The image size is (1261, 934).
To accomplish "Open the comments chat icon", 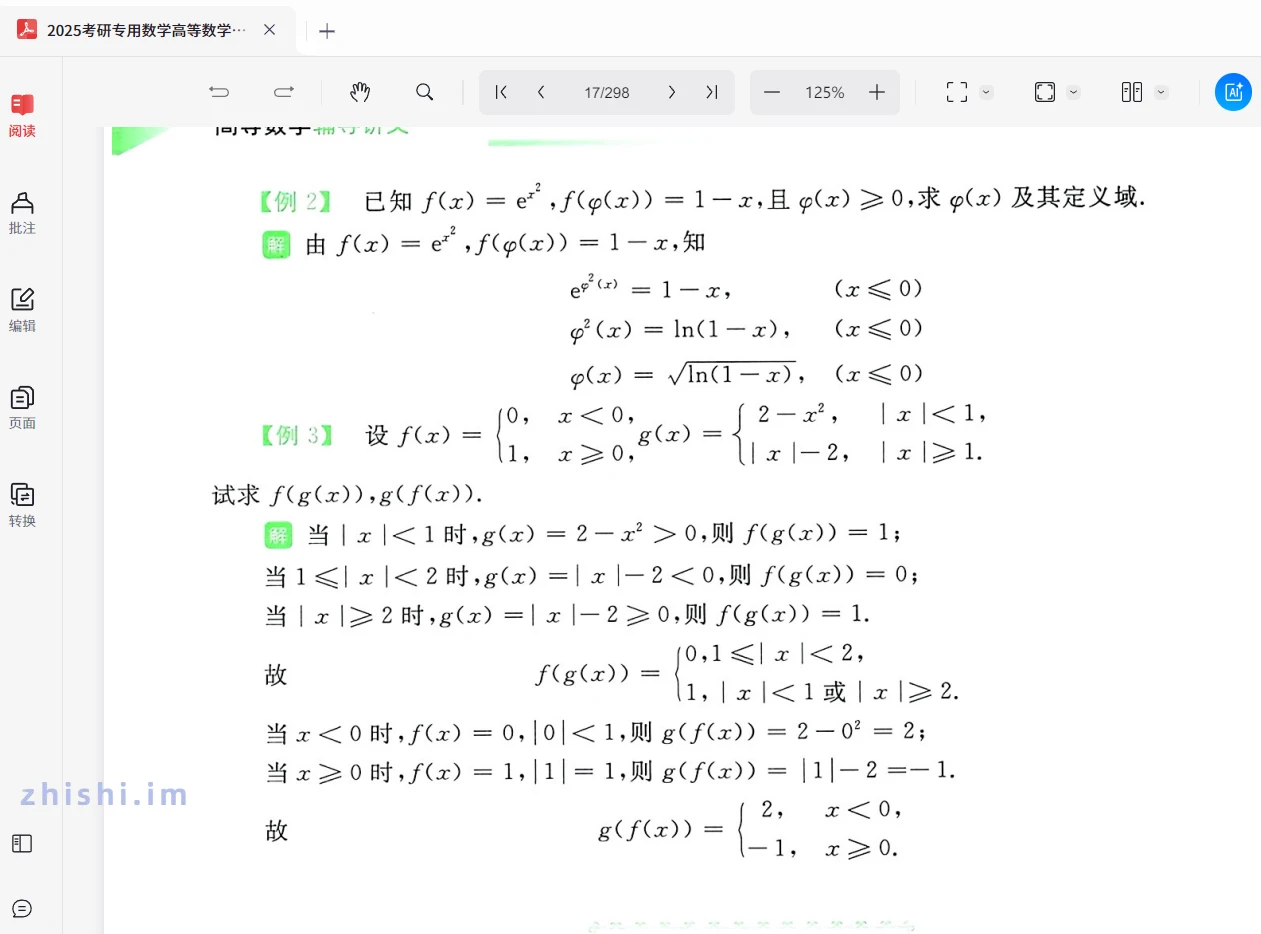I will pyautogui.click(x=22, y=908).
